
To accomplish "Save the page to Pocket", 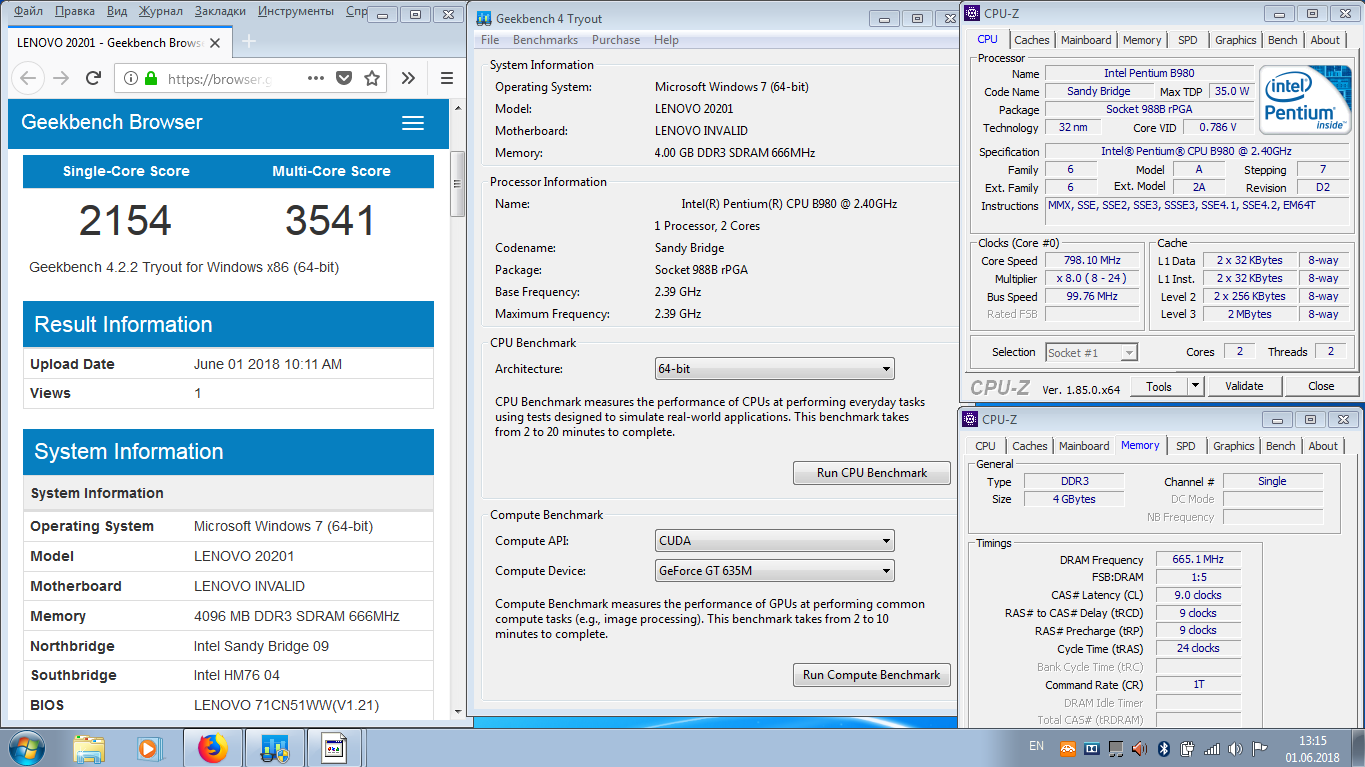I will 343,78.
